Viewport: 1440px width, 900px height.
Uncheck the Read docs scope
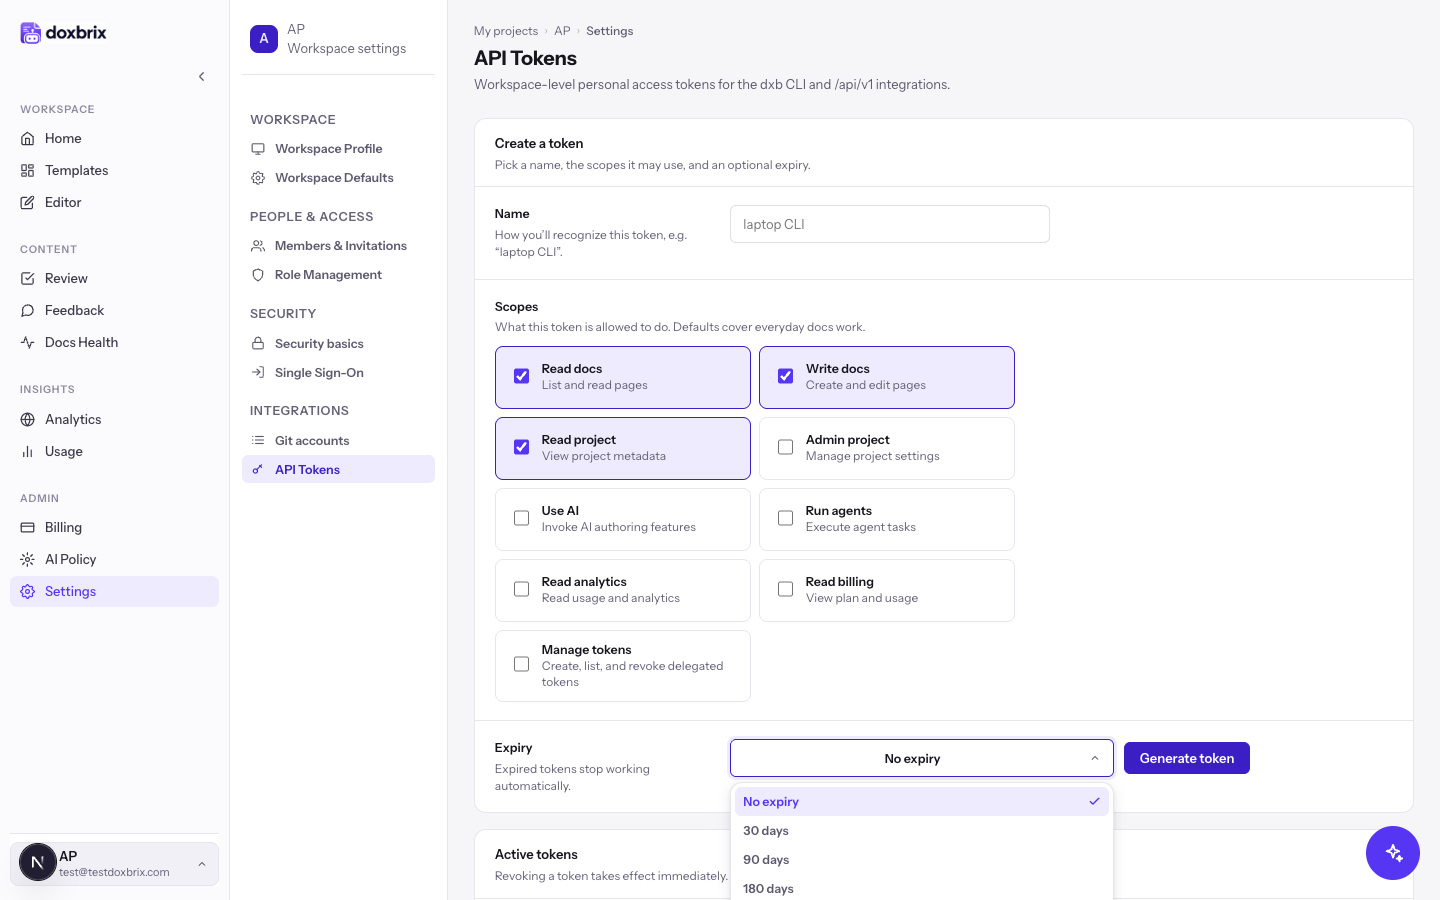point(521,376)
